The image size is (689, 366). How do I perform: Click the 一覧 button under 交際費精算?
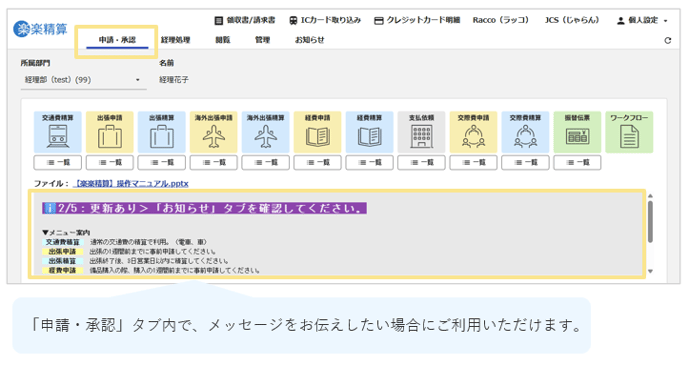click(525, 163)
